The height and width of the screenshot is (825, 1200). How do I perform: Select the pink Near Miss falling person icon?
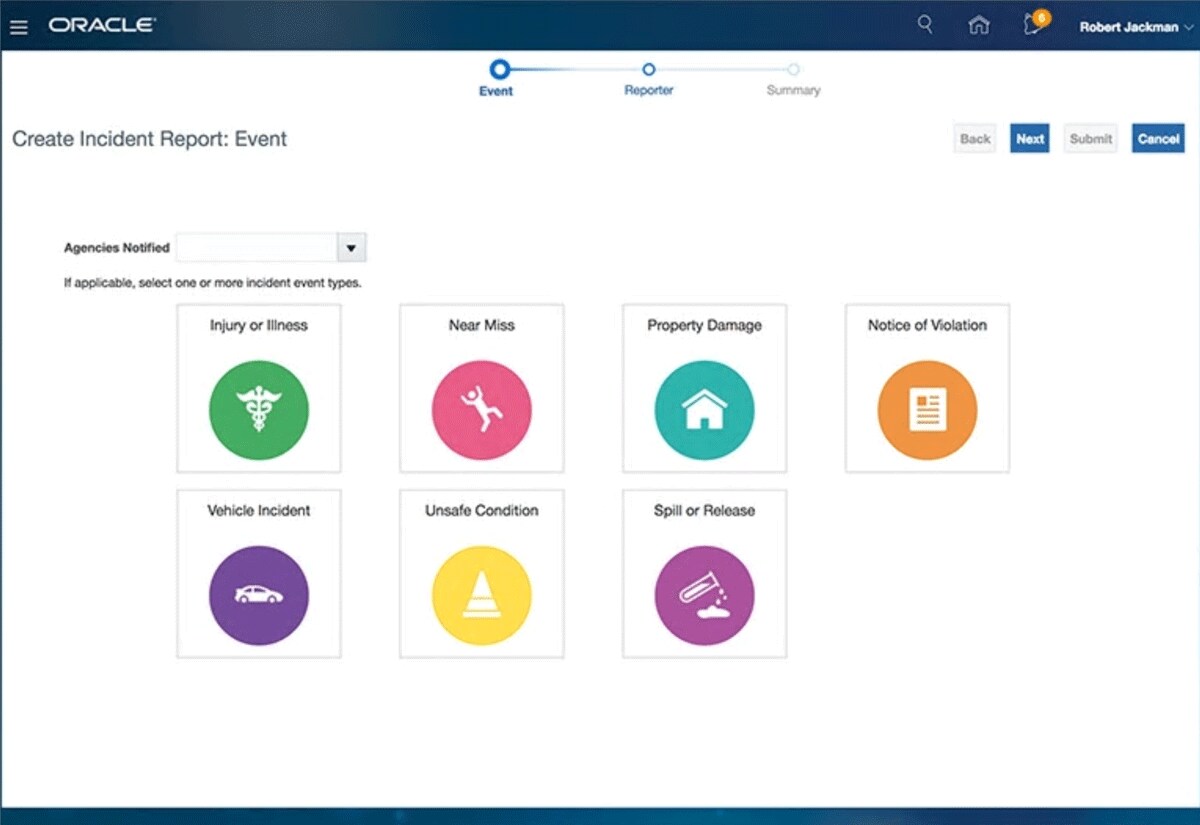[482, 410]
